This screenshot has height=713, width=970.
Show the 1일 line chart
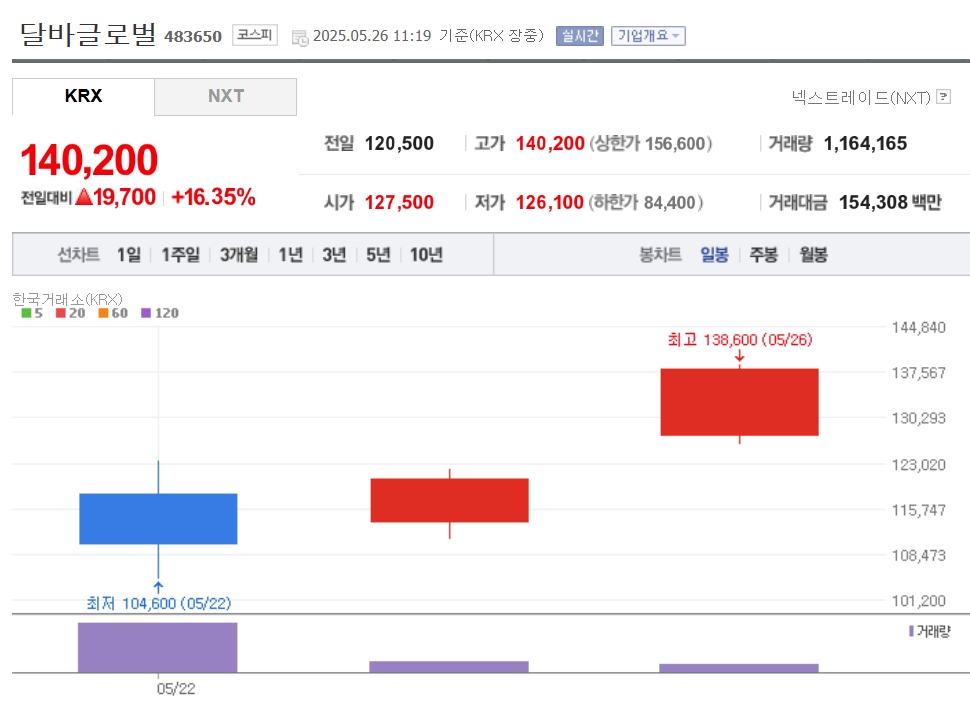(x=129, y=254)
